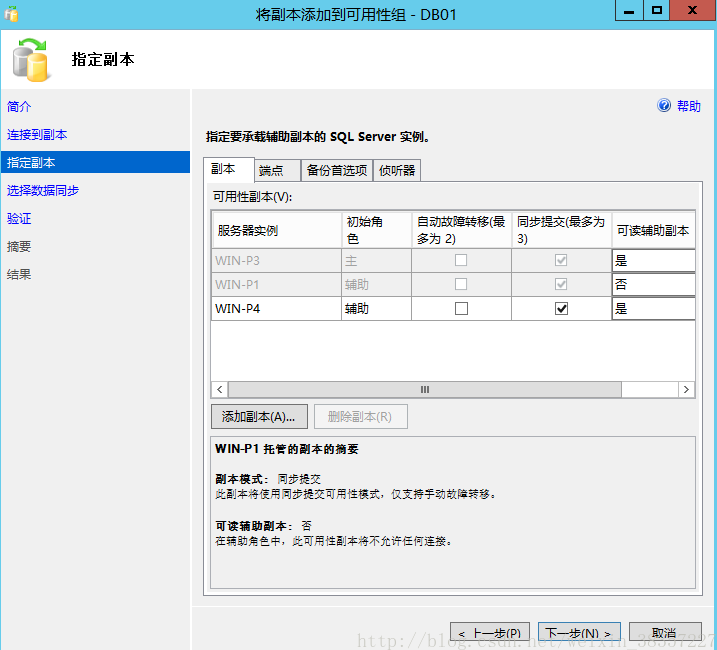Open readable secondary dropdown for WIN-P1 row
This screenshot has width=717, height=650.
(654, 285)
